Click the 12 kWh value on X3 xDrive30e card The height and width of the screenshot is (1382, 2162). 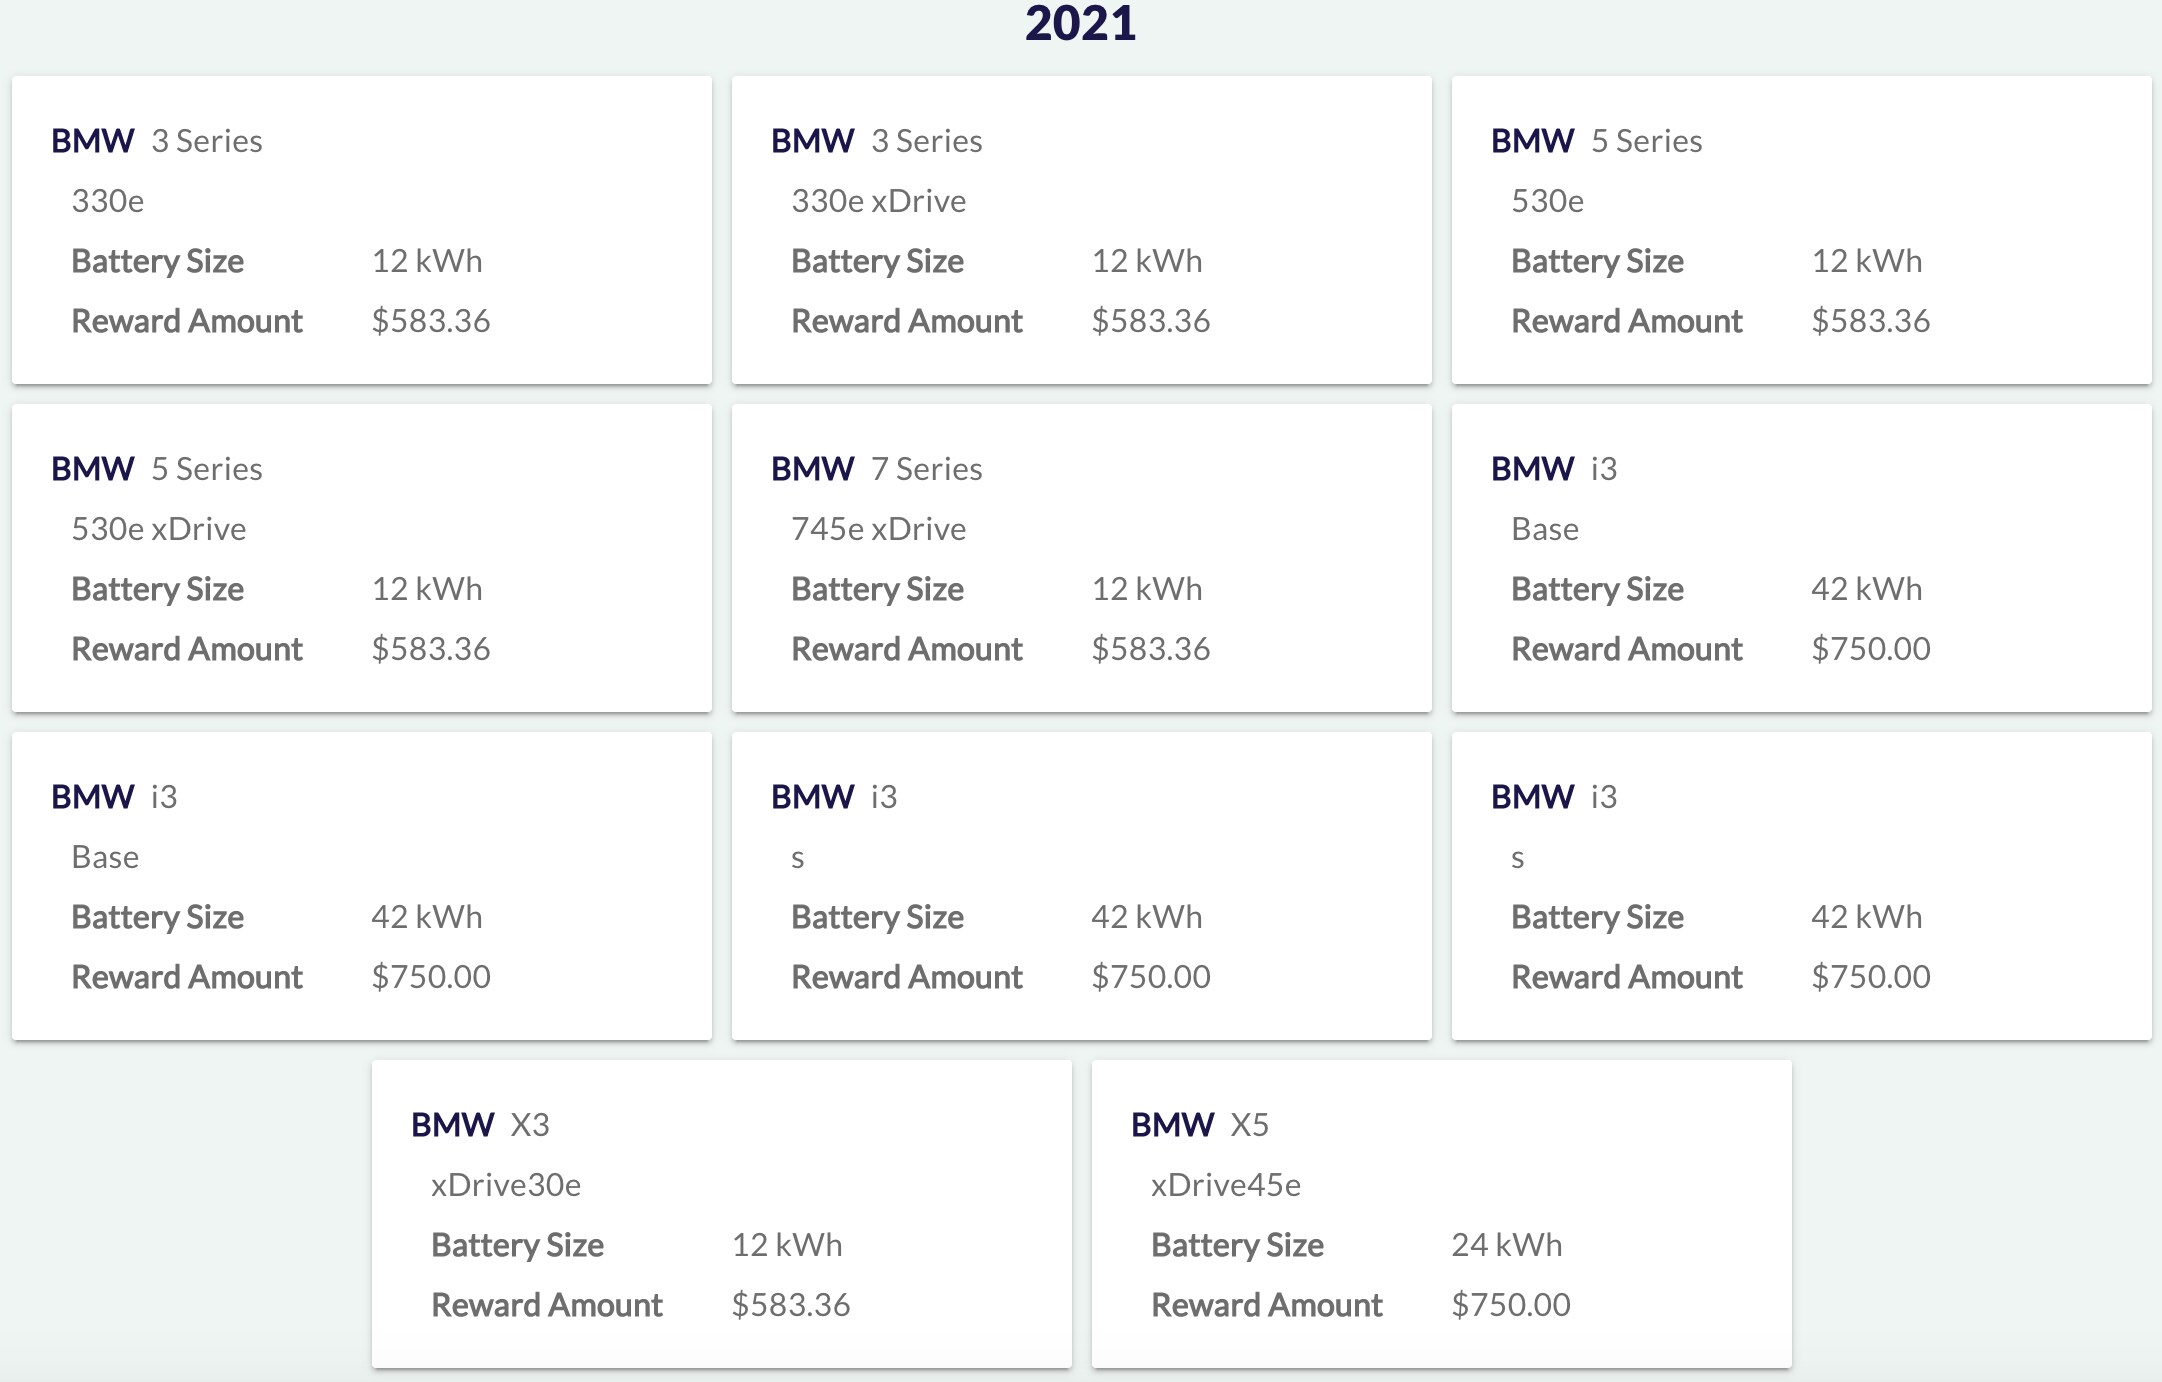coord(786,1245)
